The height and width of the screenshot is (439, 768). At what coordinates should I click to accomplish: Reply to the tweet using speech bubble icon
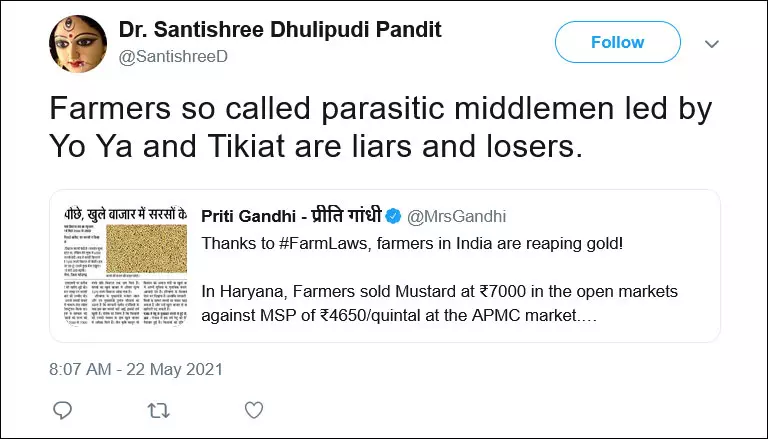click(x=62, y=410)
